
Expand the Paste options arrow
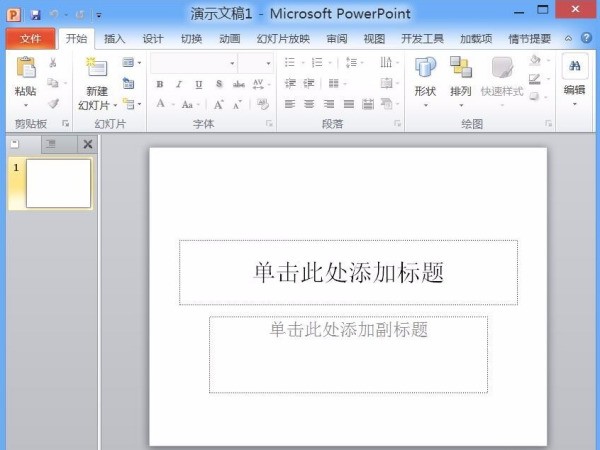(26, 105)
